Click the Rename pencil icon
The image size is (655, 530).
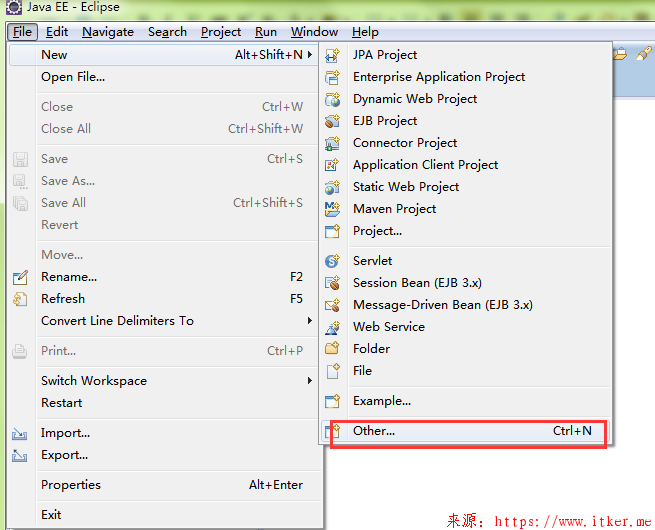click(x=20, y=277)
